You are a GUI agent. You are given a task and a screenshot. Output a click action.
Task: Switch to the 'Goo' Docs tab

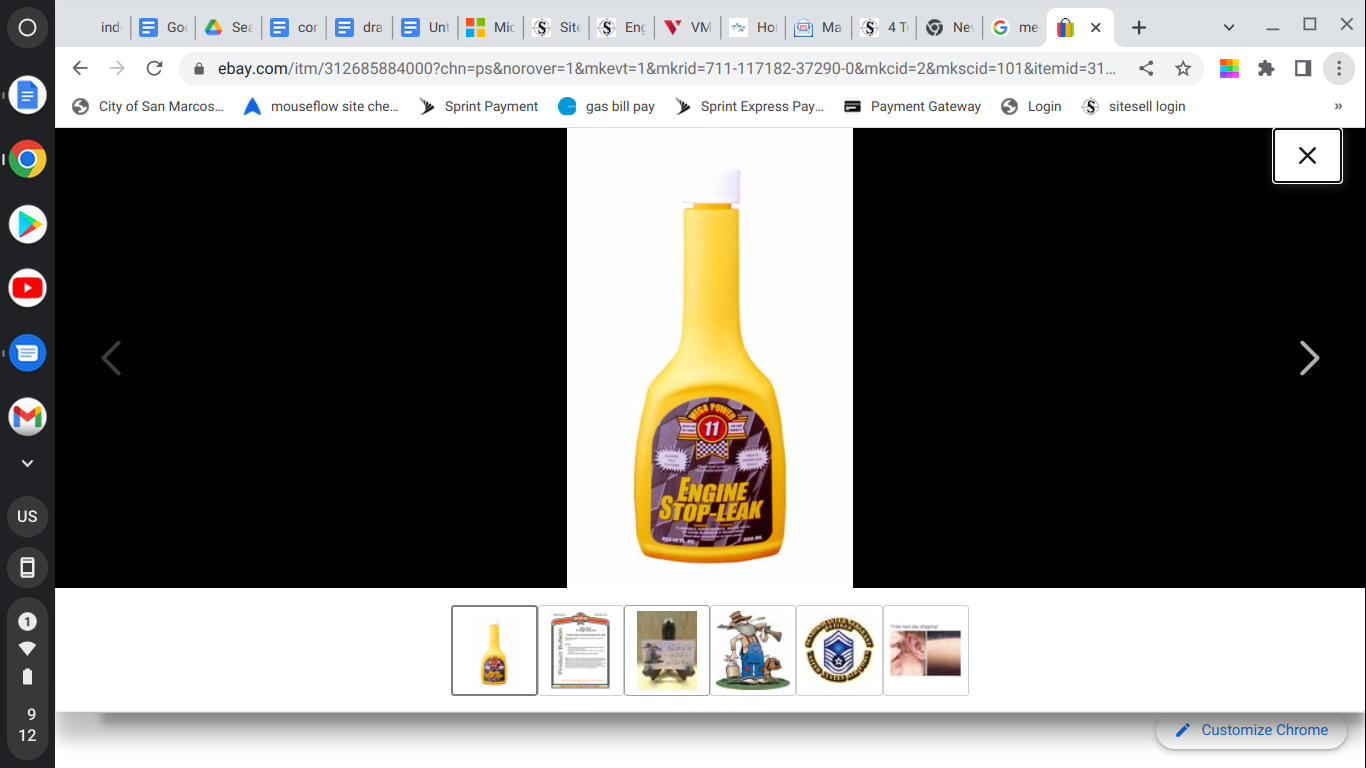click(x=164, y=28)
